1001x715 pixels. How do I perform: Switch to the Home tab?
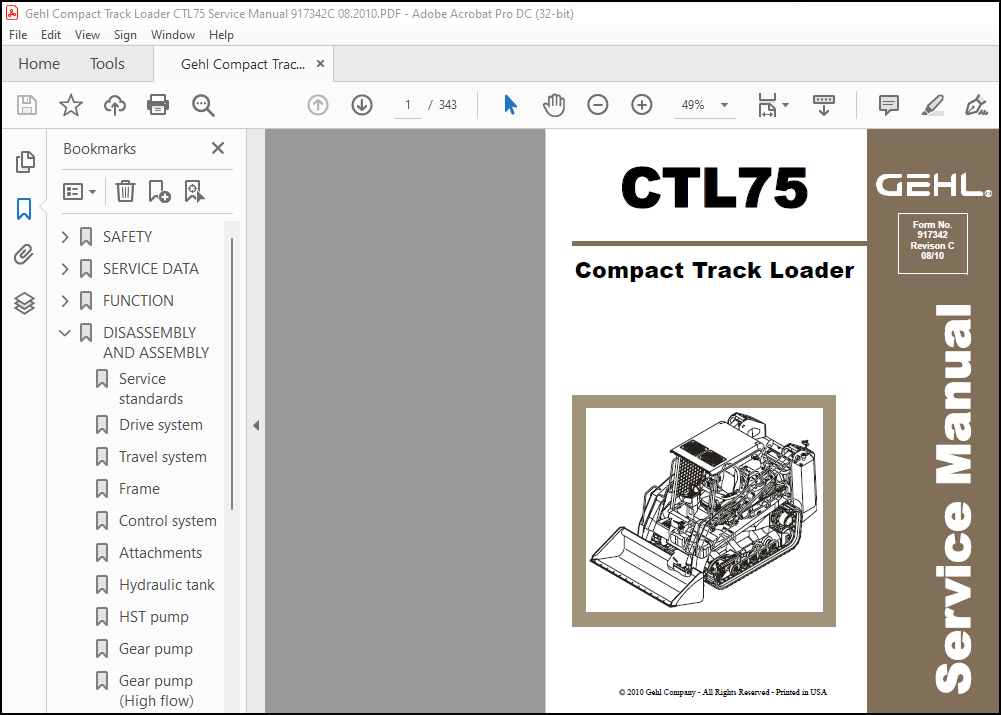[39, 64]
